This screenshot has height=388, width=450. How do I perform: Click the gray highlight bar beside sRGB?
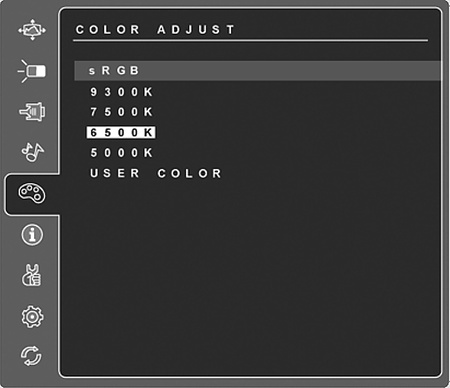coord(290,71)
